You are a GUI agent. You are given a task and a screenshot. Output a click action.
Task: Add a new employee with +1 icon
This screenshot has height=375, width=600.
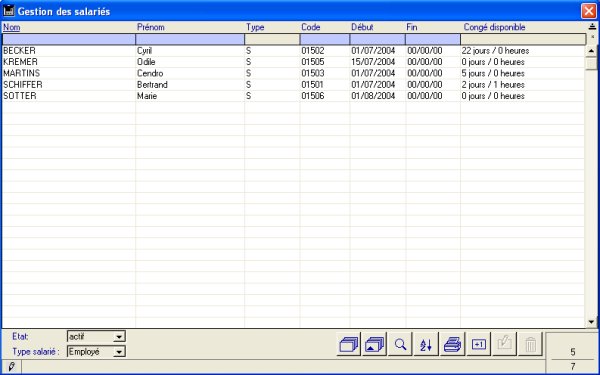[x=479, y=344]
